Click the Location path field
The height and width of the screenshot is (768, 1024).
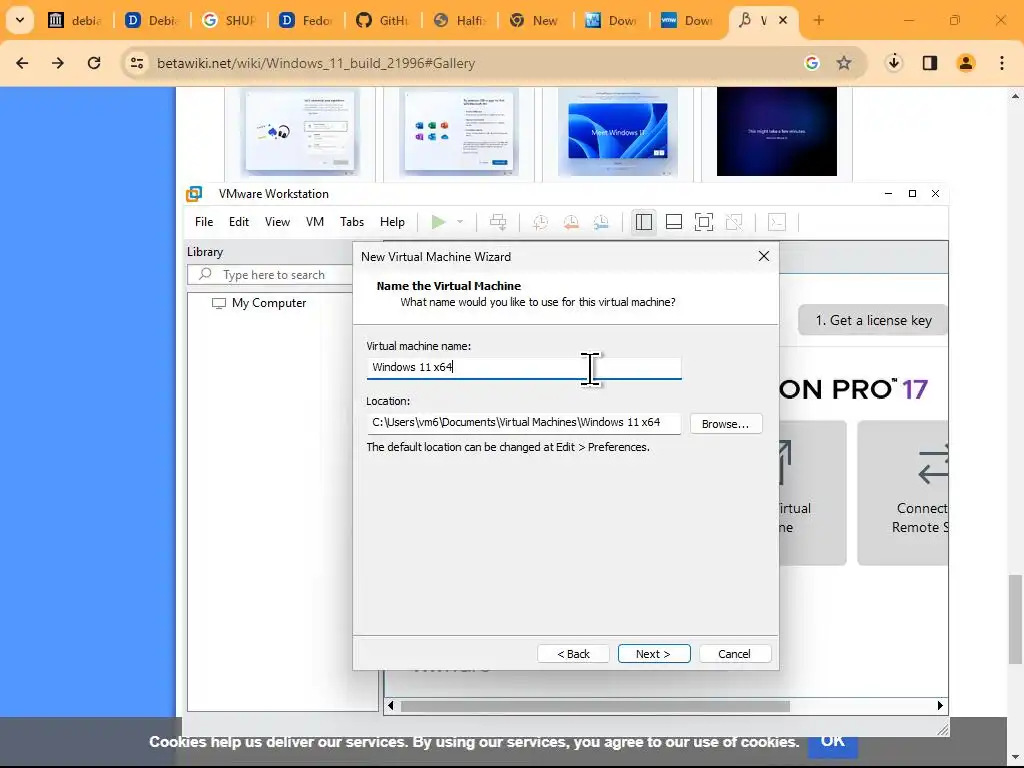pos(524,423)
